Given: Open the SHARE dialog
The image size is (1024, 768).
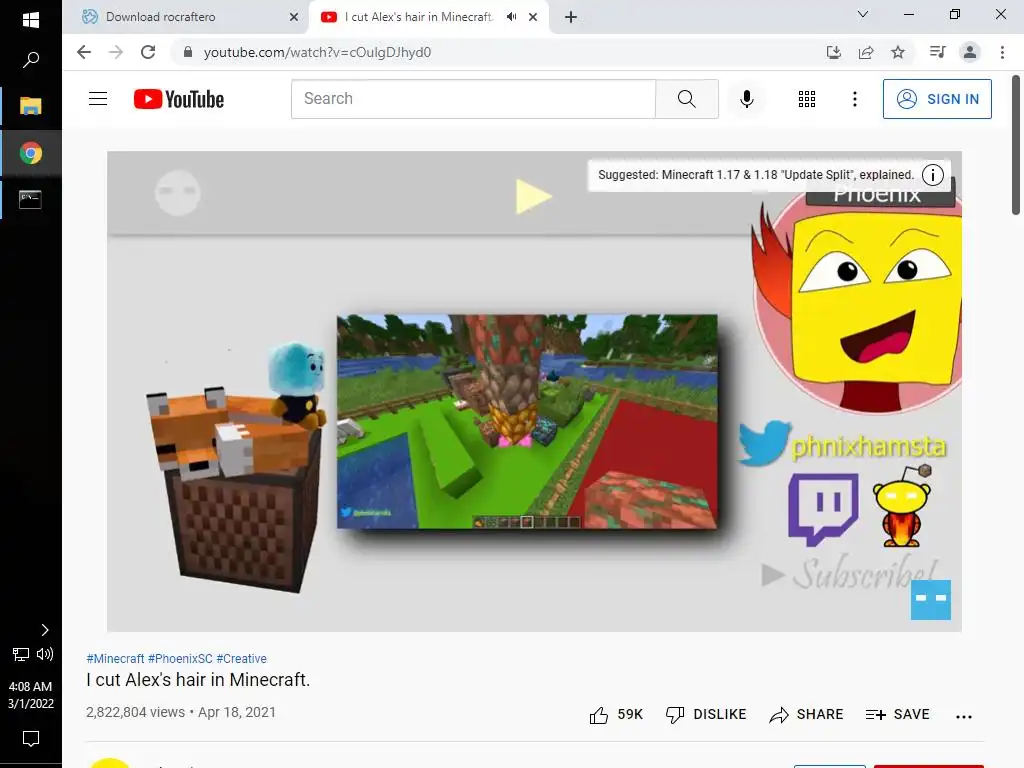Looking at the screenshot, I should (806, 714).
